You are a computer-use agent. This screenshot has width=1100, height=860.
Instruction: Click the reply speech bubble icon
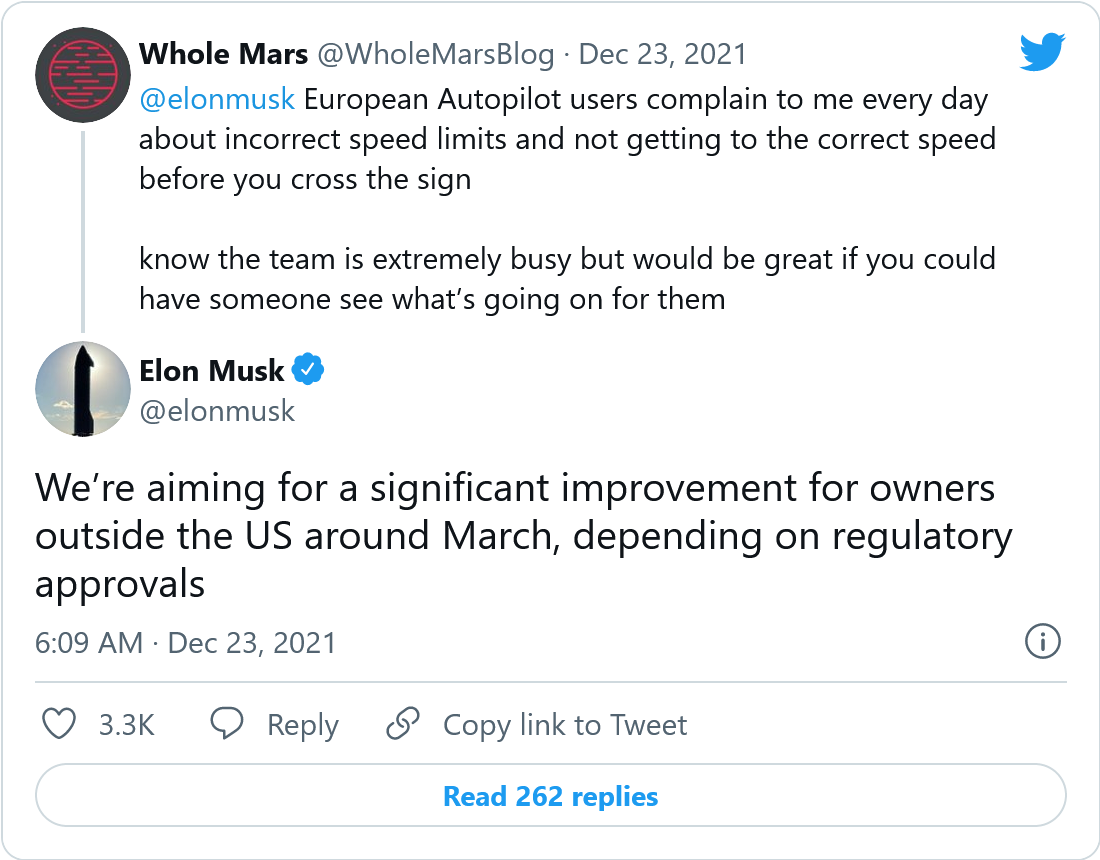[x=228, y=724]
